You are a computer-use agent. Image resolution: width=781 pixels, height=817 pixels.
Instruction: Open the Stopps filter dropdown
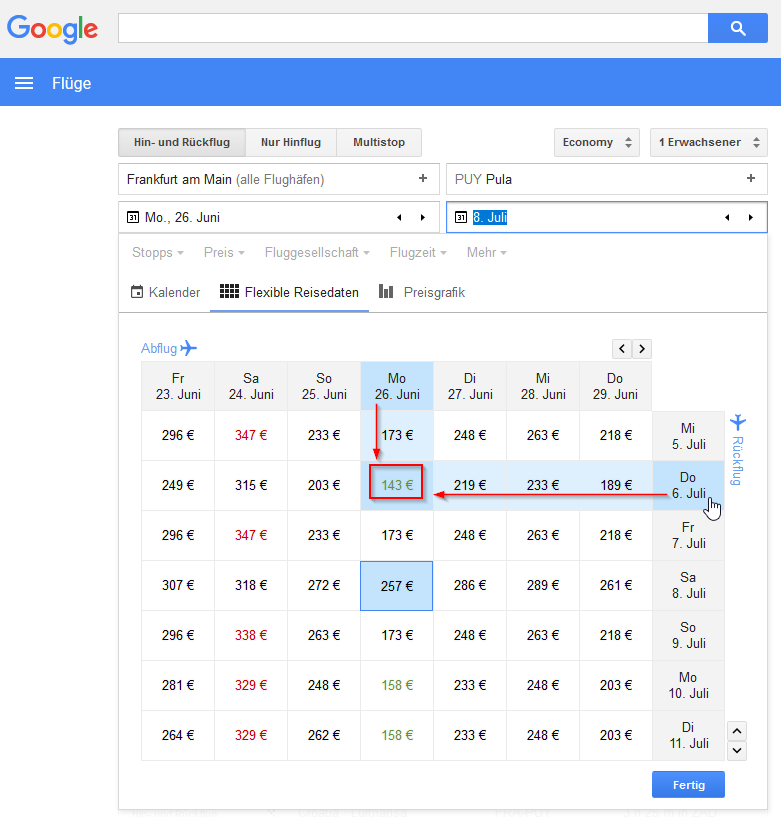(158, 253)
